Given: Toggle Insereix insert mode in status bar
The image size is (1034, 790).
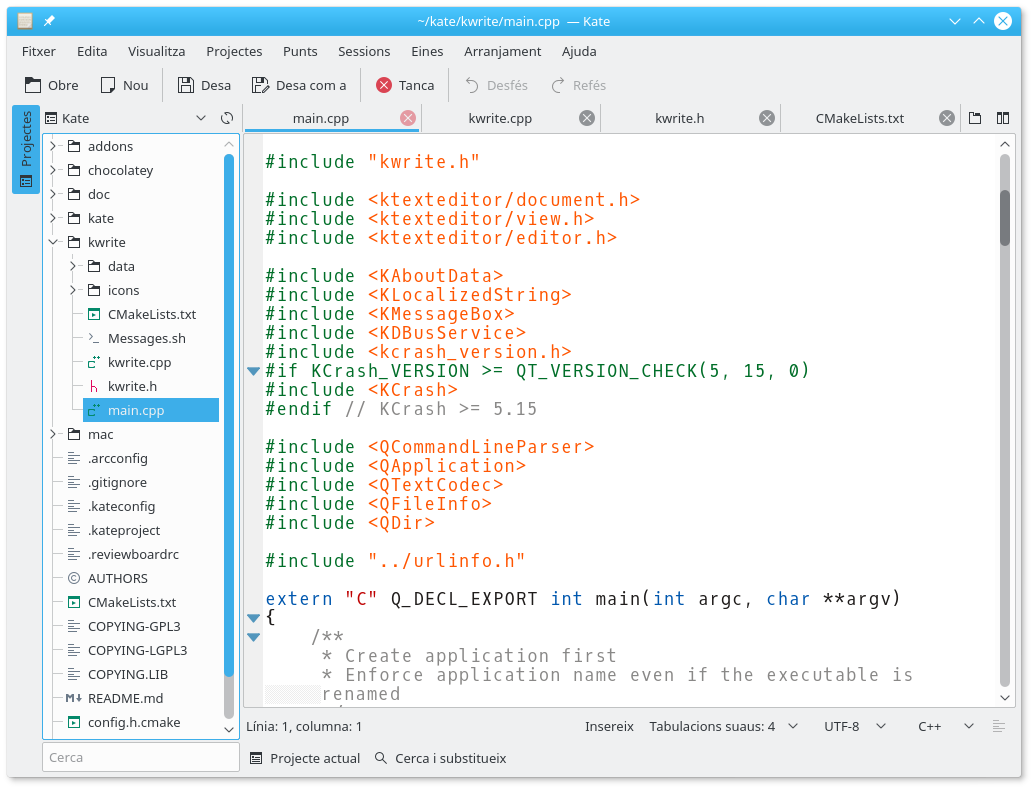Looking at the screenshot, I should click(x=609, y=727).
